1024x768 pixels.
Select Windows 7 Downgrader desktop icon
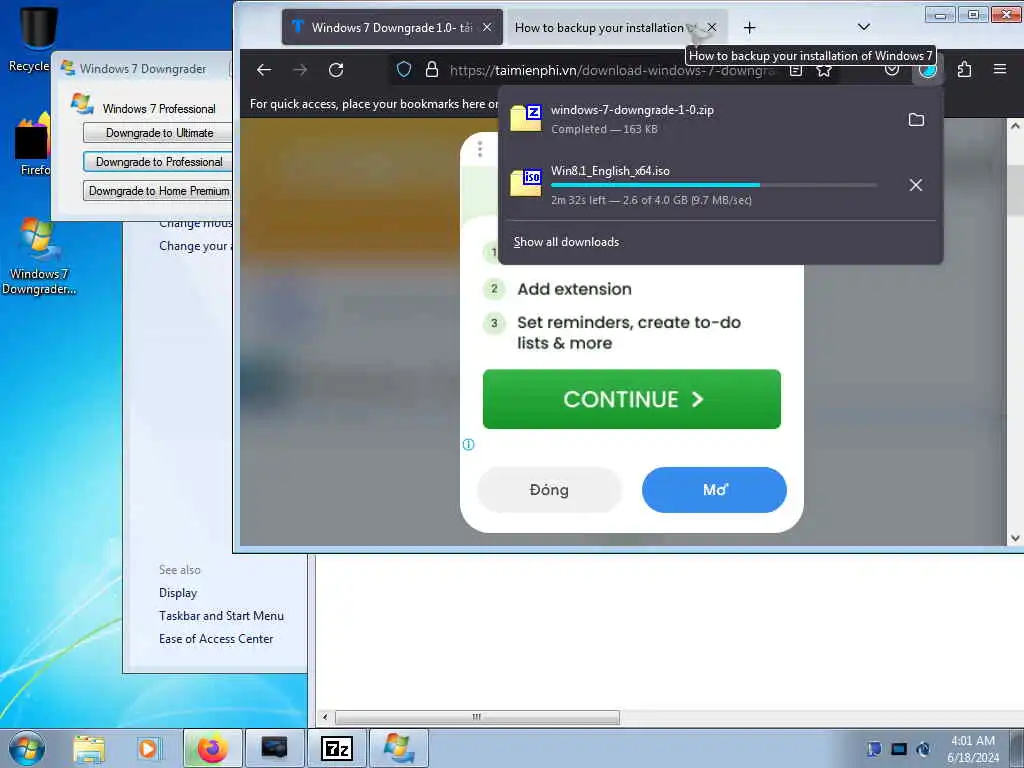39,257
